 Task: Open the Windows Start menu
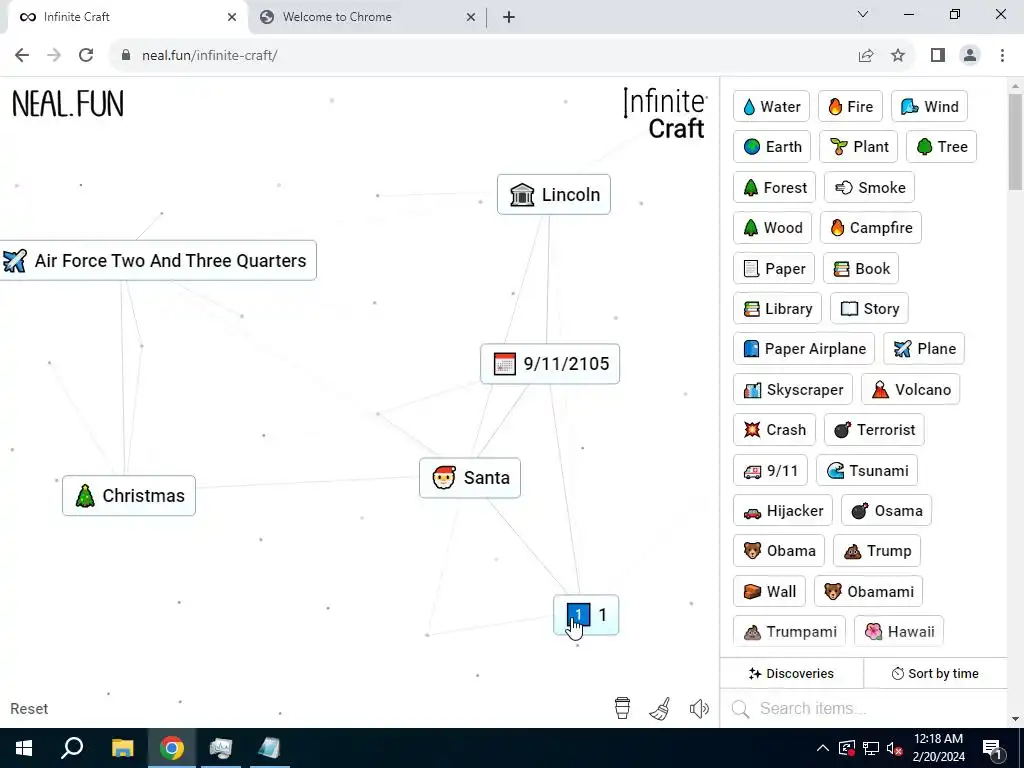pos(24,748)
